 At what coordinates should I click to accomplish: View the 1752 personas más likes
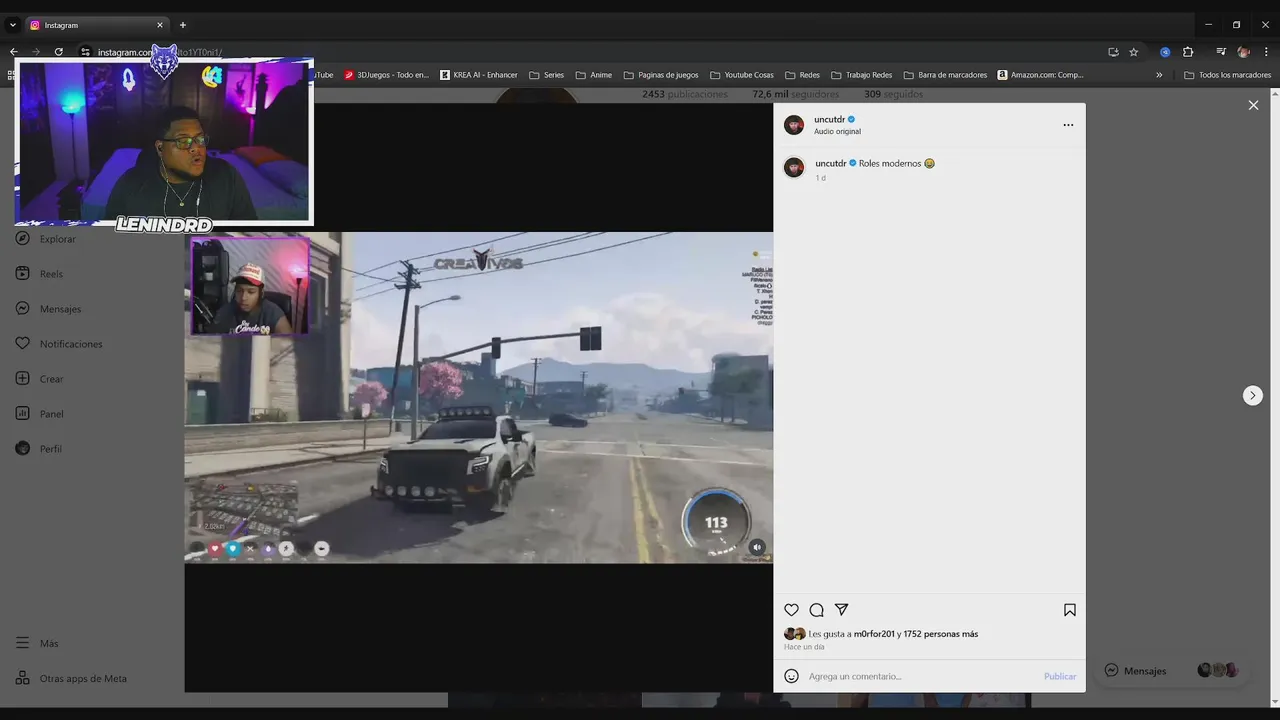tap(941, 634)
